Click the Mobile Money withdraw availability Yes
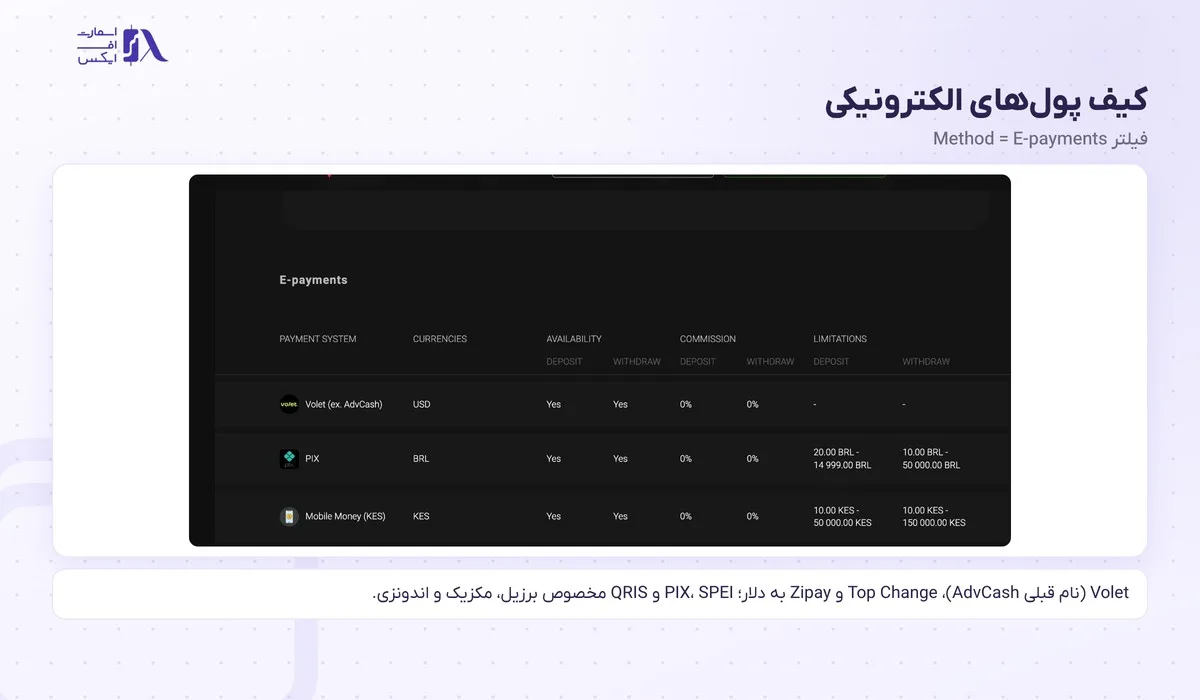The width and height of the screenshot is (1200, 700). pyautogui.click(x=621, y=517)
